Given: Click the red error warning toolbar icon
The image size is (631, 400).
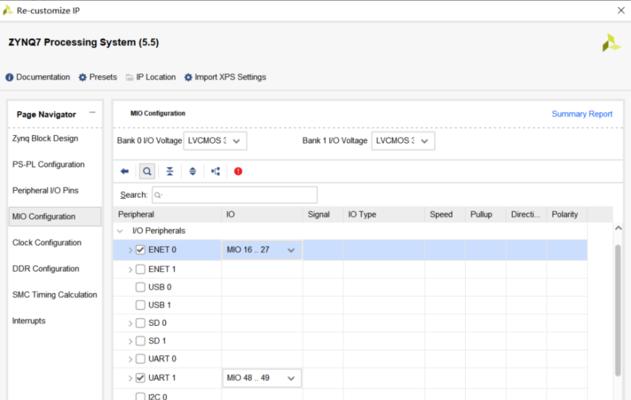Looking at the screenshot, I should (x=238, y=171).
